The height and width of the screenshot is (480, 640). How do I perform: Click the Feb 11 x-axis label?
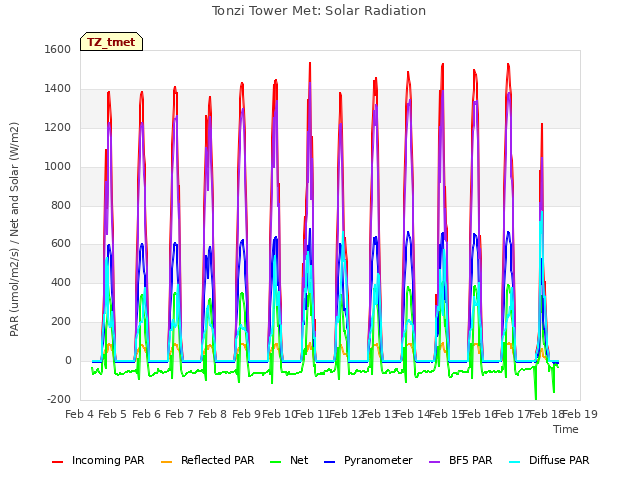(313, 414)
